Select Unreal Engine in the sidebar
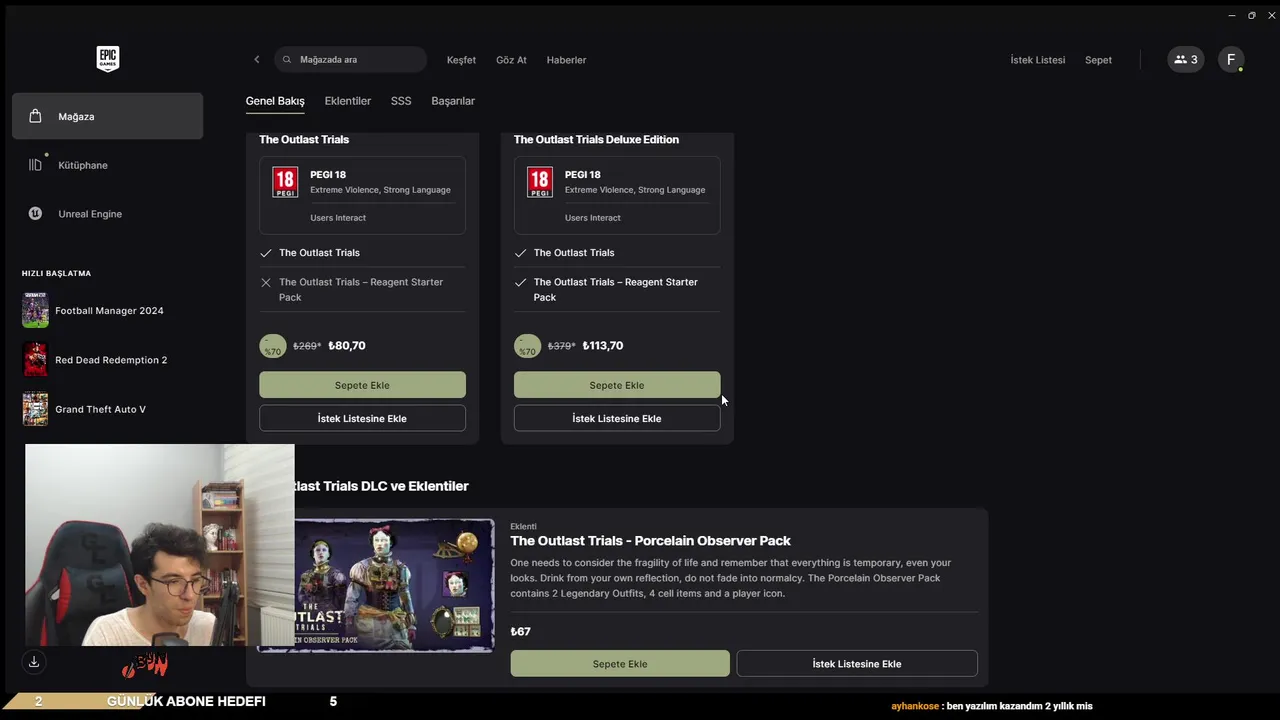Image resolution: width=1280 pixels, height=720 pixels. click(x=107, y=214)
